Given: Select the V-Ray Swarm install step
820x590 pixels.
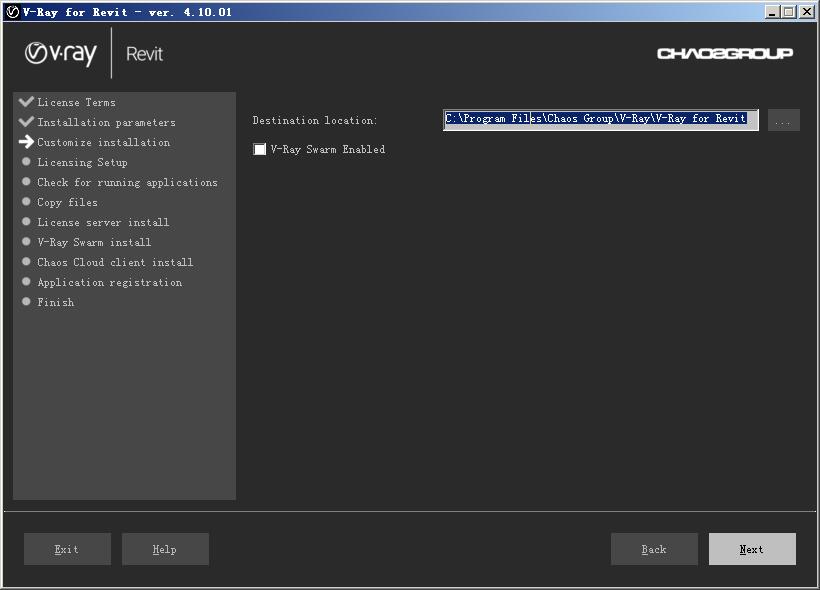Looking at the screenshot, I should (x=94, y=242).
